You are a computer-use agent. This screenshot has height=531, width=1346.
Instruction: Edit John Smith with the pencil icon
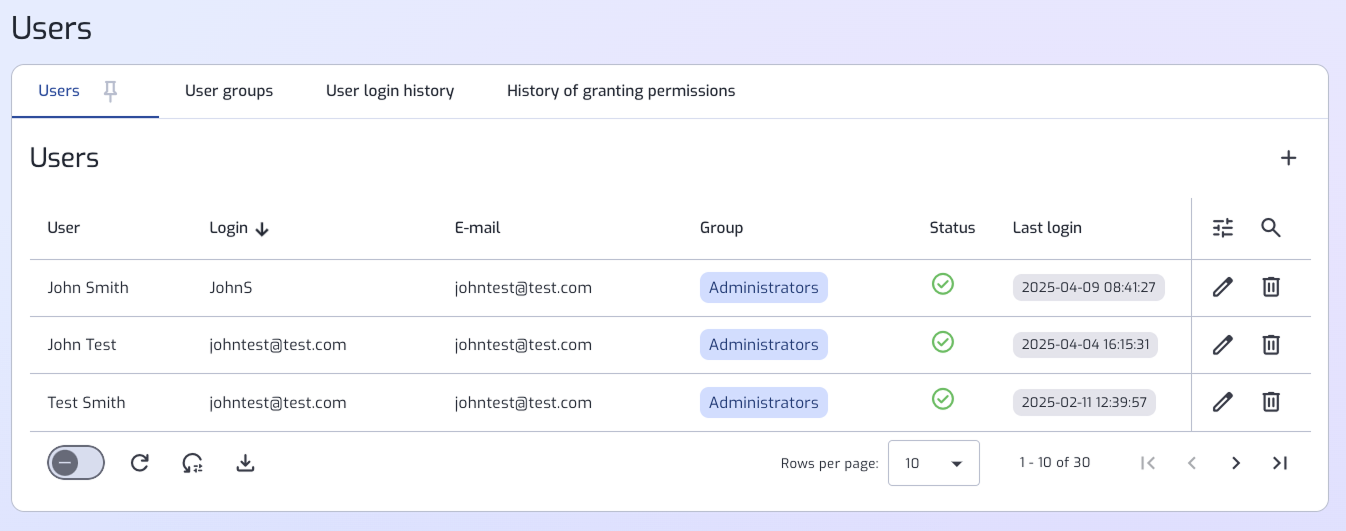pos(1222,287)
